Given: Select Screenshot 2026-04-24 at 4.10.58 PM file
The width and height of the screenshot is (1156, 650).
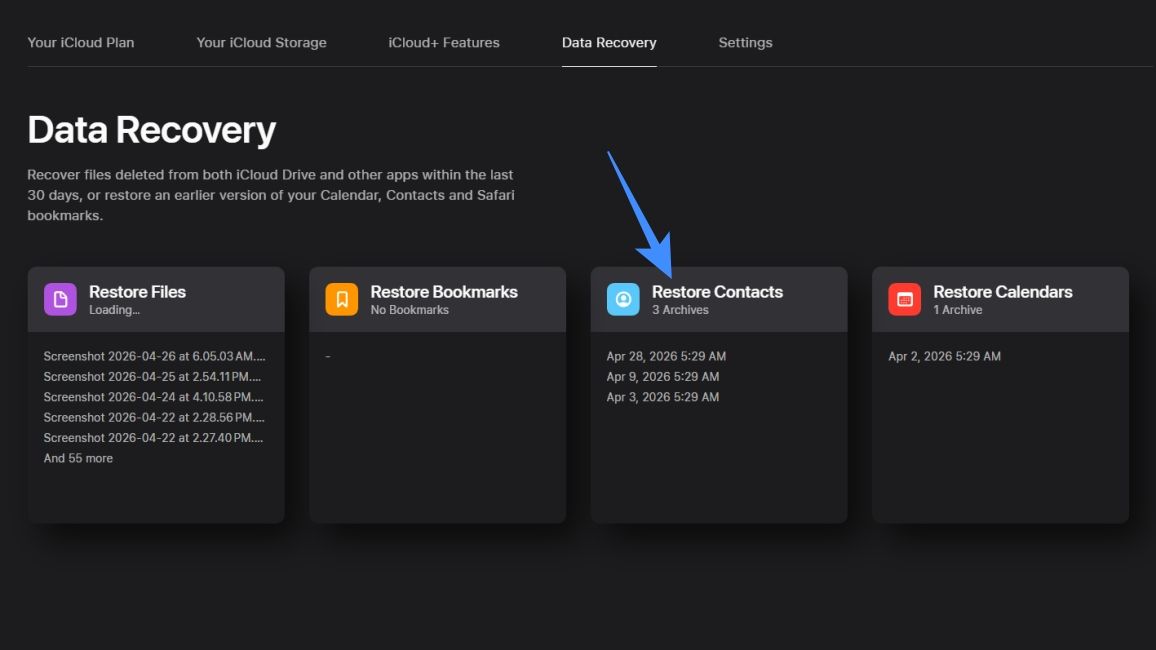Looking at the screenshot, I should (153, 396).
